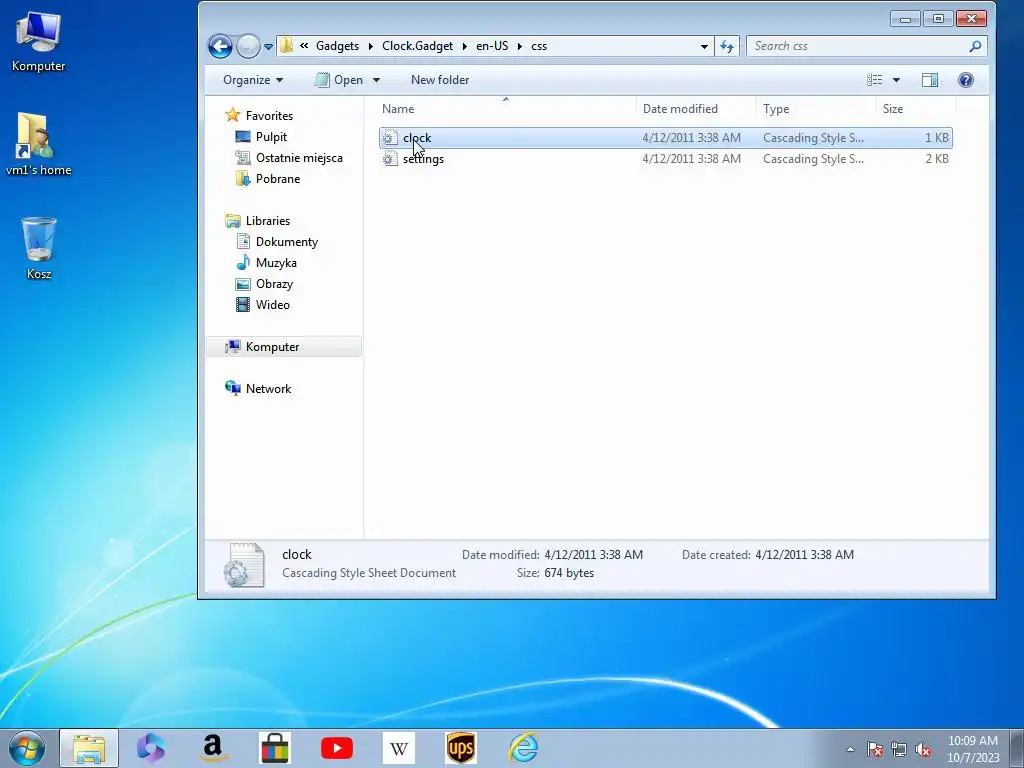Open Wideo library
Viewport: 1024px width, 768px height.
(272, 304)
